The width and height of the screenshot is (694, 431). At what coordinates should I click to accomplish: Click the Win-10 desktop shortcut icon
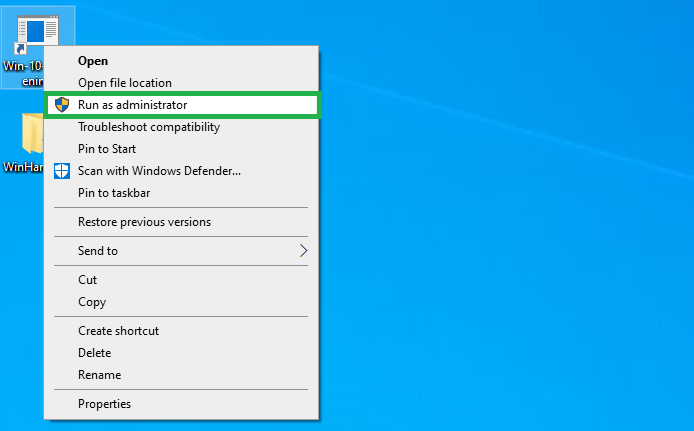(x=37, y=30)
